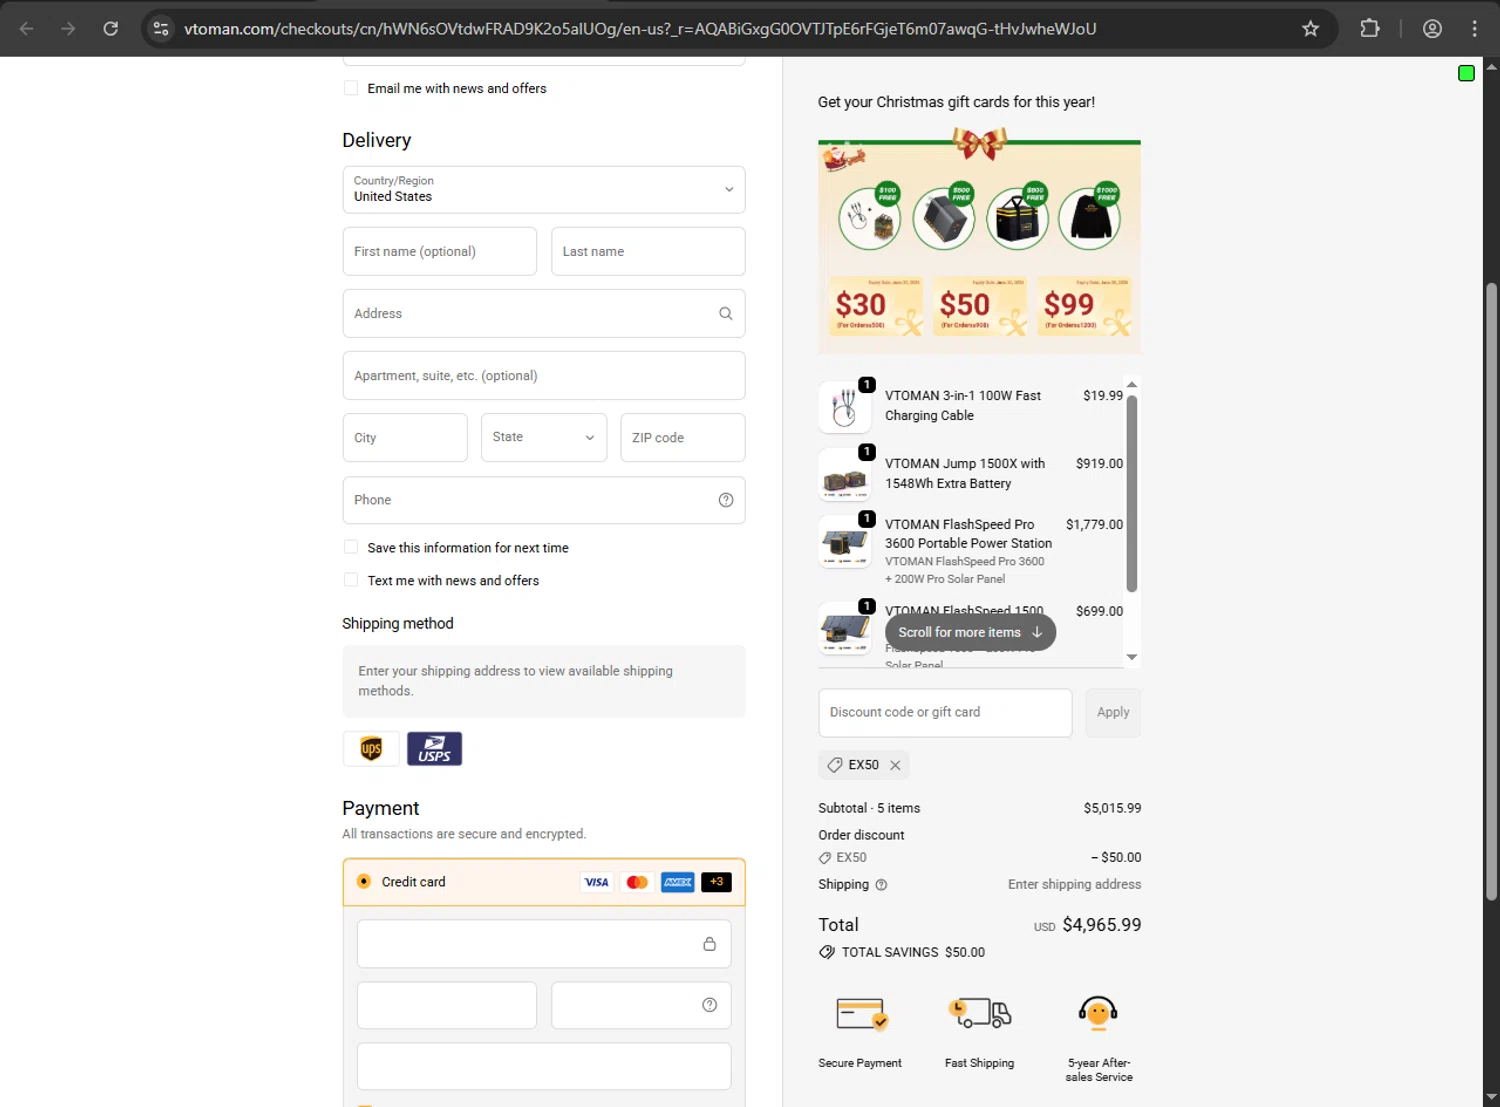Click the main page vertical scrollbar

(x=1491, y=590)
